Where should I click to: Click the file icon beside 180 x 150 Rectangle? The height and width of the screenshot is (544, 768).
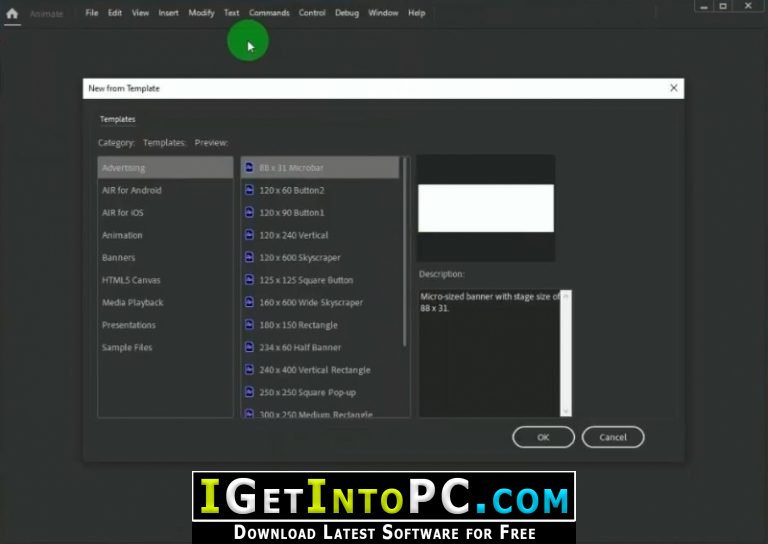pos(249,325)
